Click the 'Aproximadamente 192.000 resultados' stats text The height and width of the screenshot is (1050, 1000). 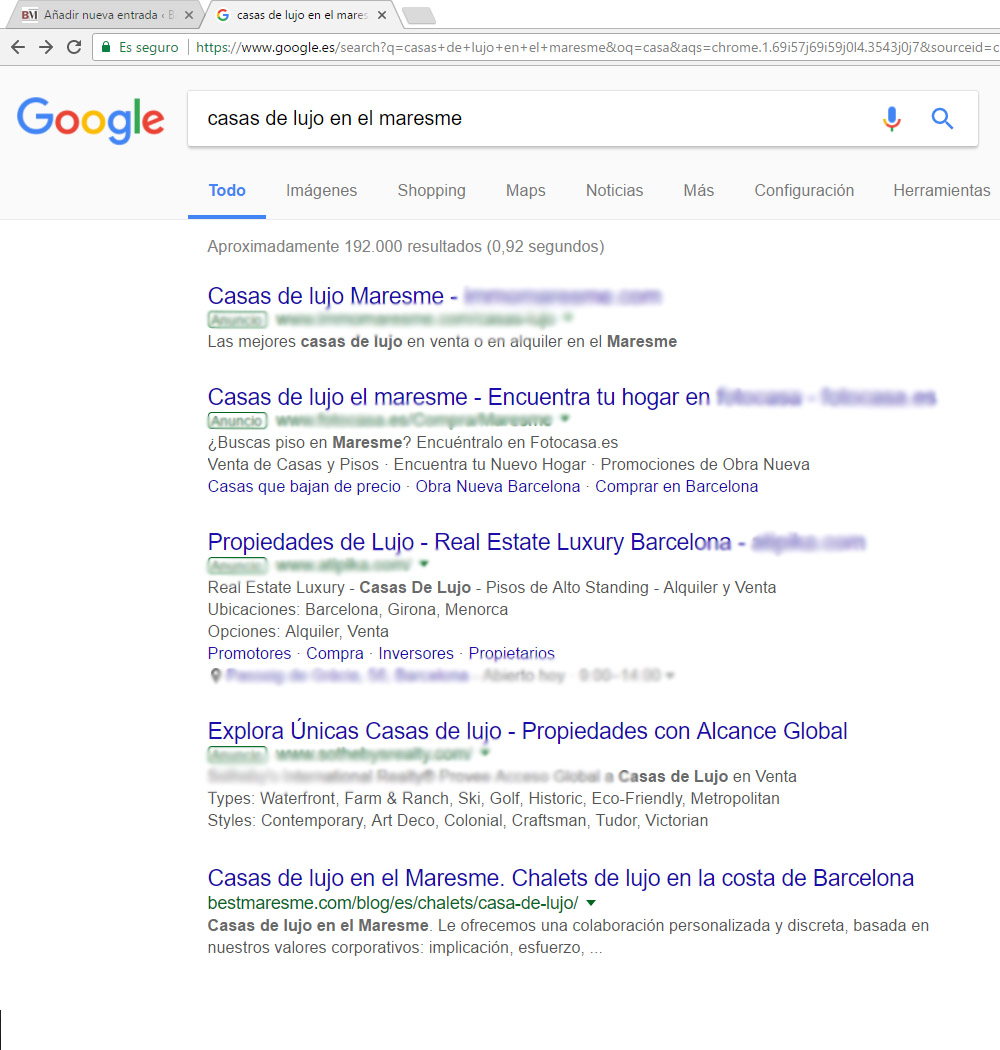click(406, 246)
